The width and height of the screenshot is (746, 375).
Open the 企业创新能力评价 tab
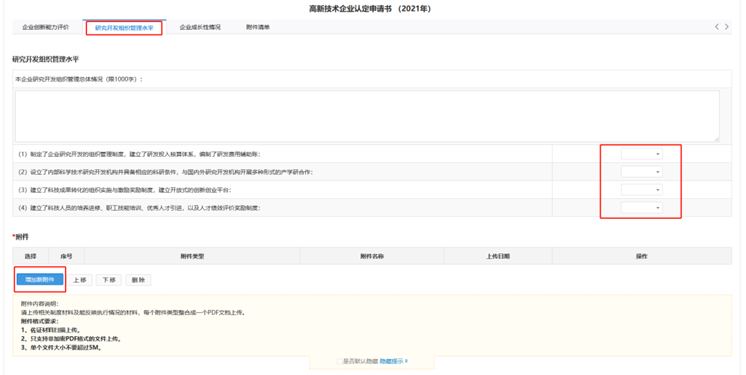46,27
